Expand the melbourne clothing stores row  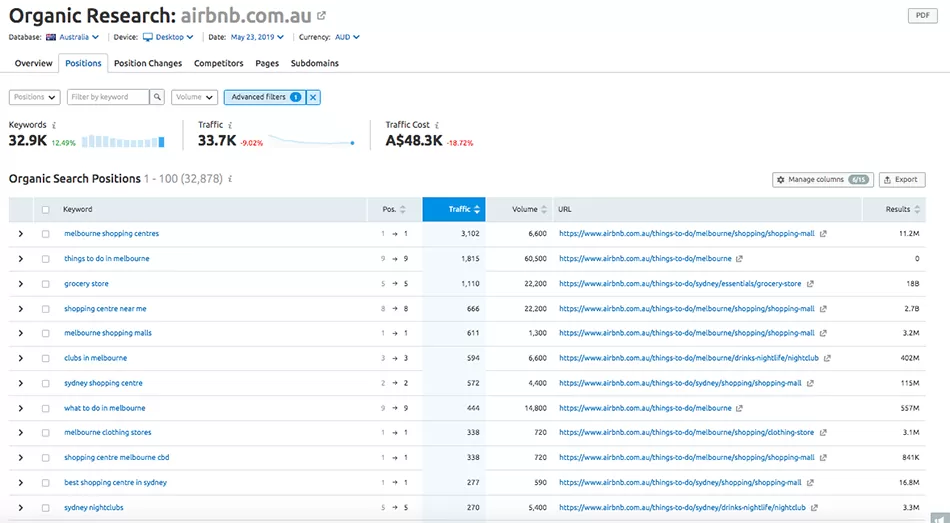click(x=21, y=433)
